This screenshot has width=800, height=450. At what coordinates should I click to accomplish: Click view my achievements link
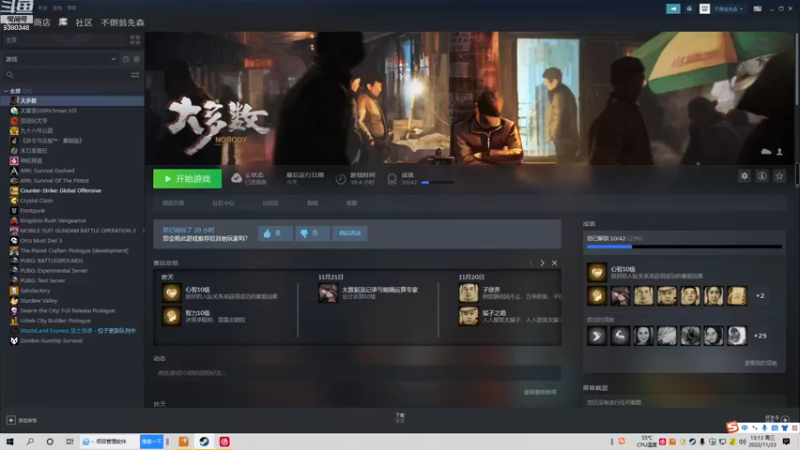pos(760,363)
